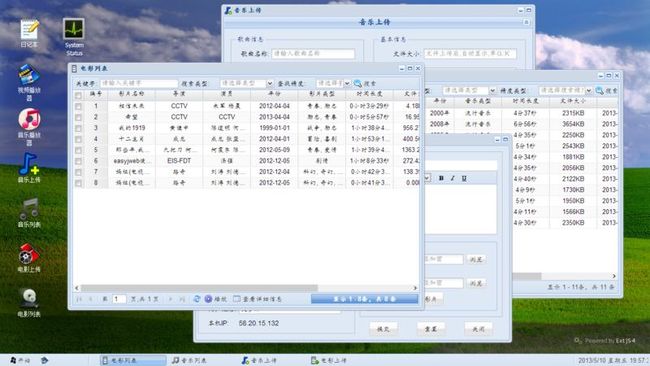Open the 电影上传 movie upload desktop icon

[29, 257]
